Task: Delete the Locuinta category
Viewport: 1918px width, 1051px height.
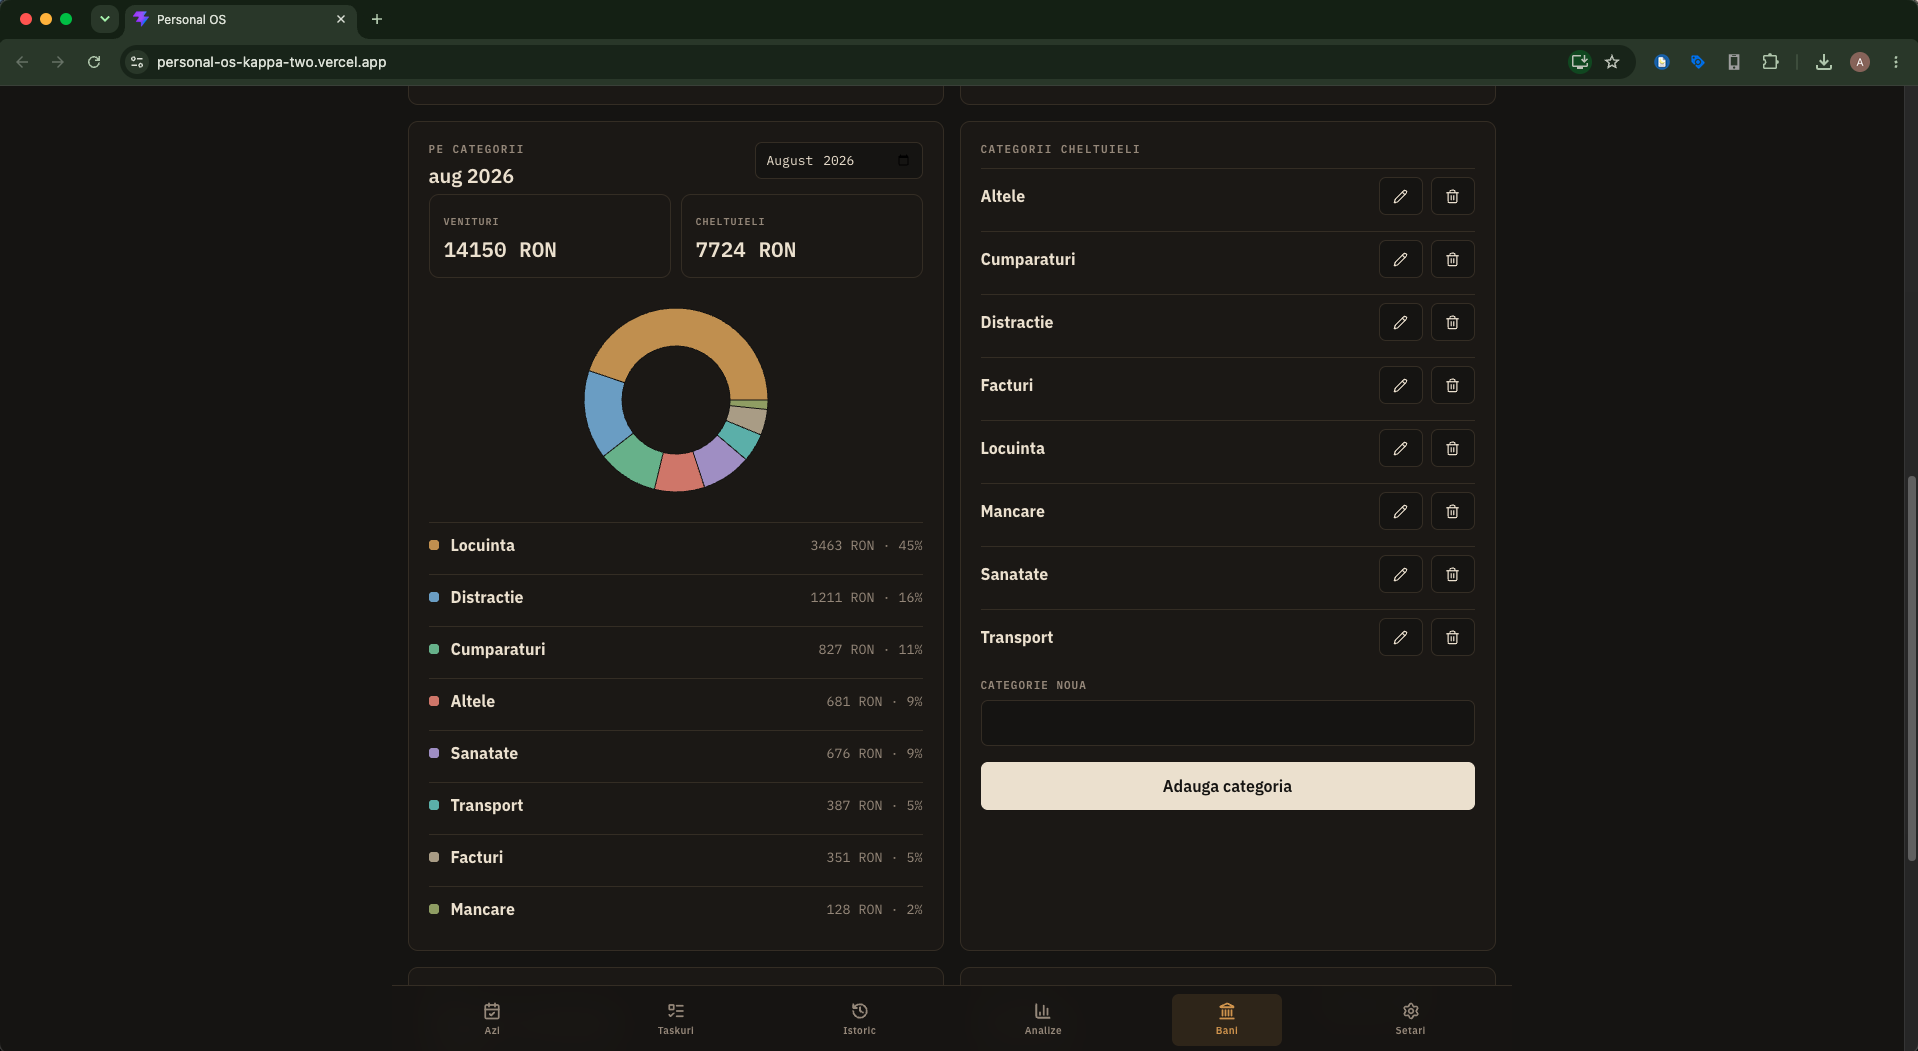Action: pos(1452,448)
